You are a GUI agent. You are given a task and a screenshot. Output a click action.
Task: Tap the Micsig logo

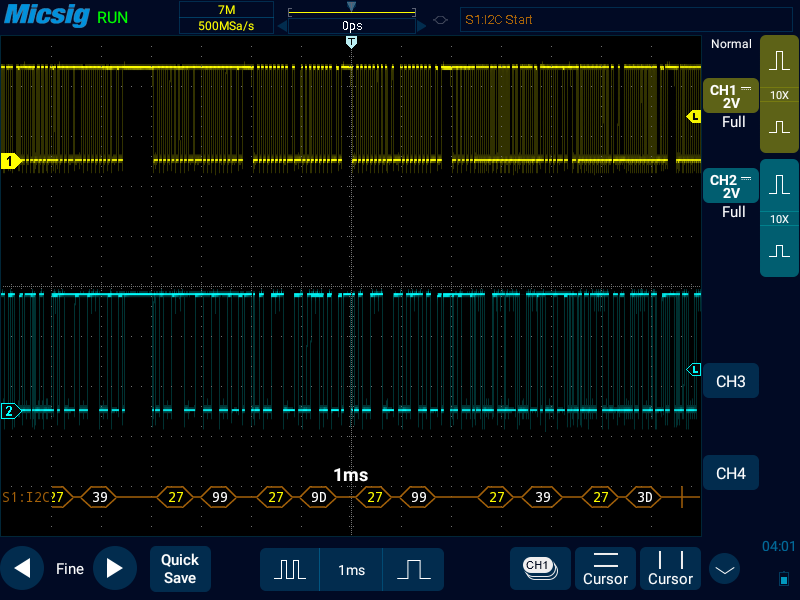[46, 15]
